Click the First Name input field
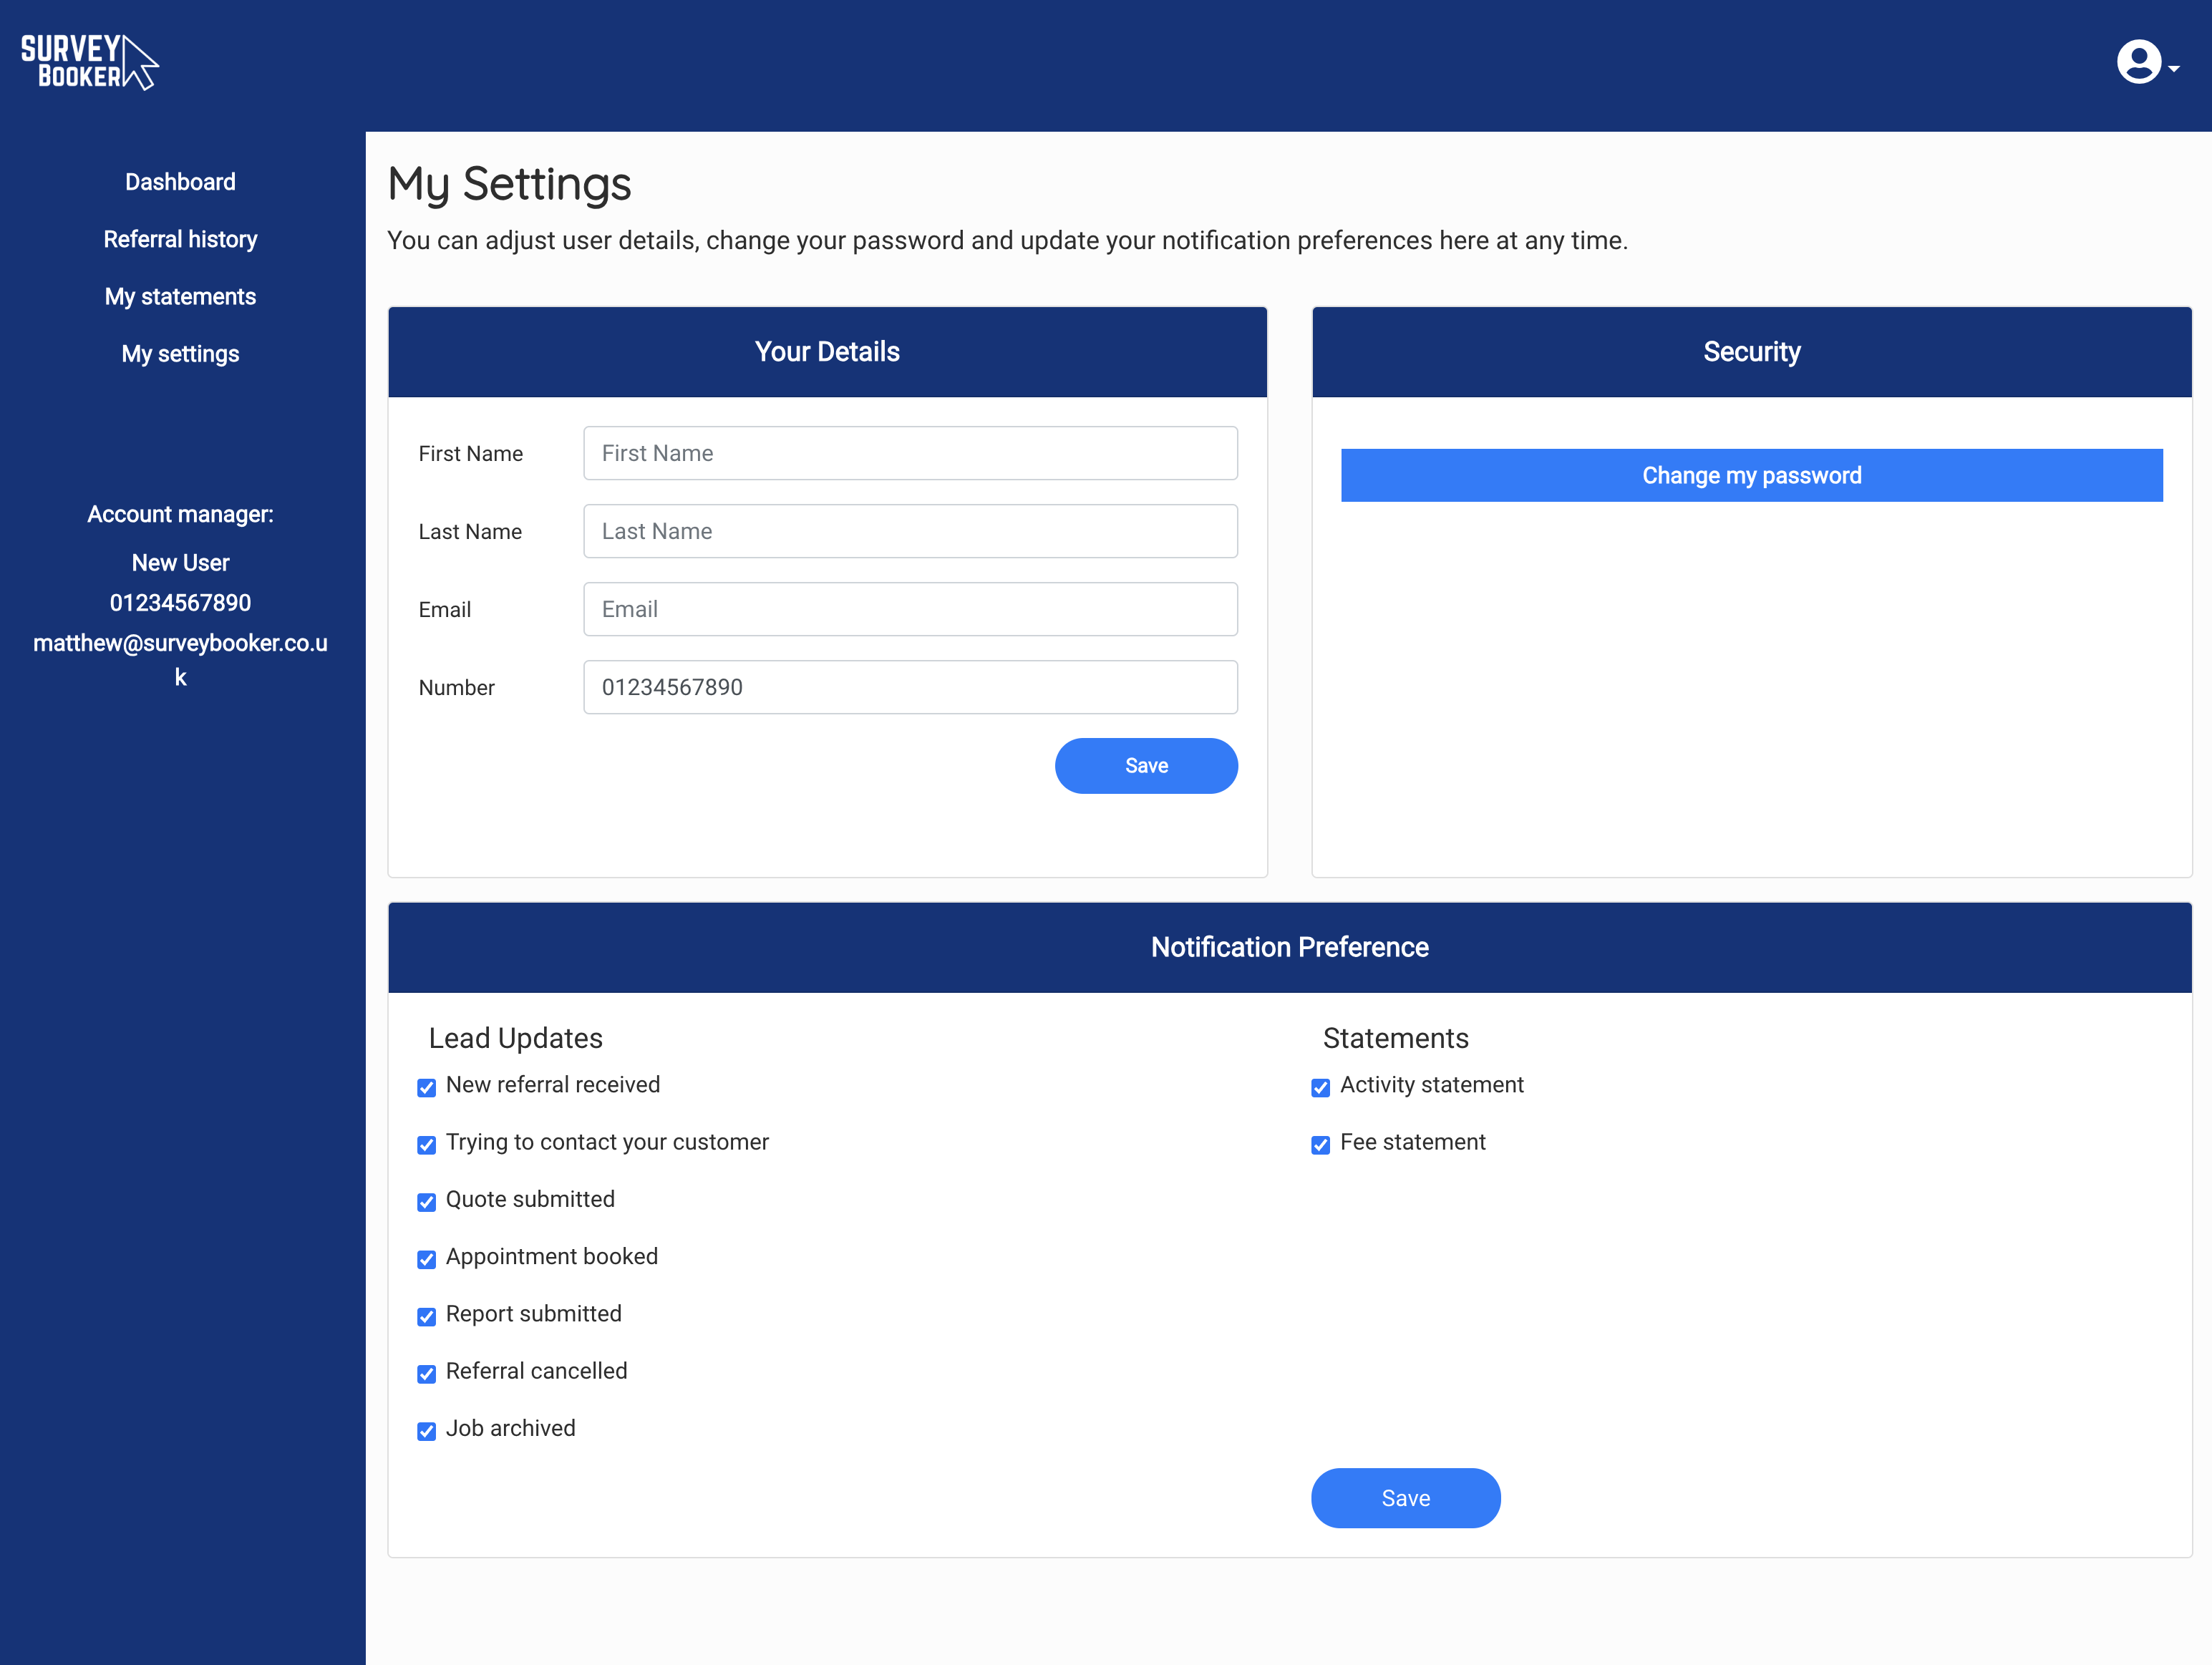The image size is (2212, 1665). [x=910, y=453]
